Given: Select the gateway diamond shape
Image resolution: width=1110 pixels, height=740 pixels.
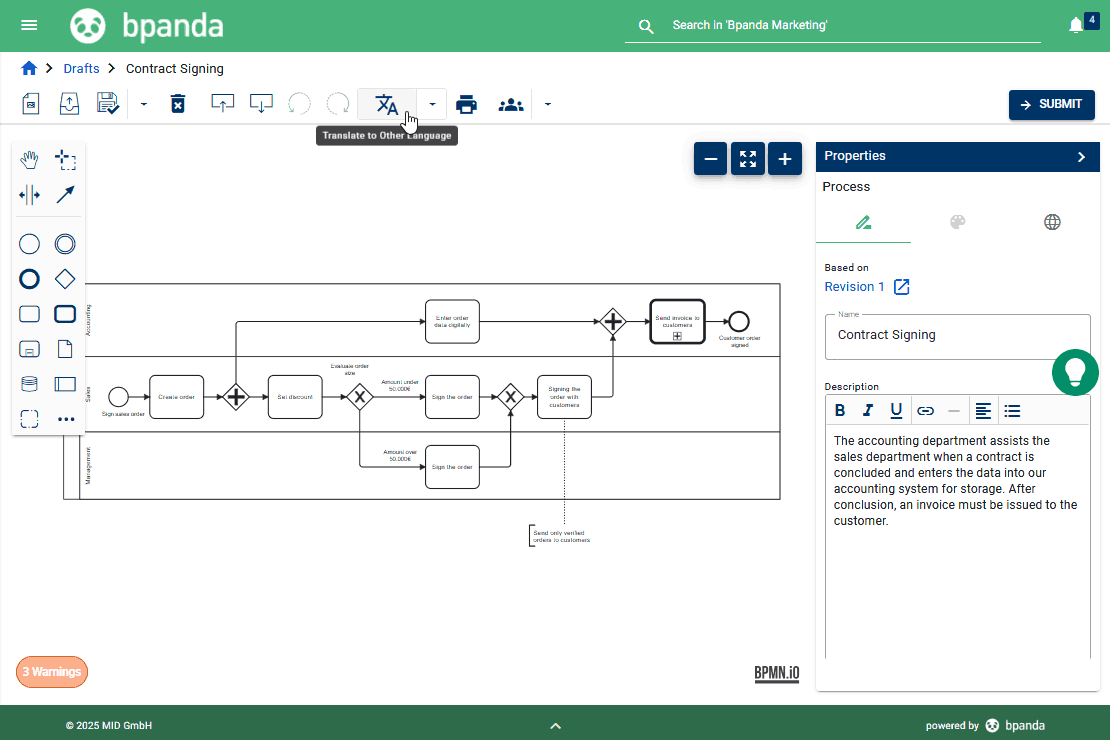Looking at the screenshot, I should tap(65, 279).
